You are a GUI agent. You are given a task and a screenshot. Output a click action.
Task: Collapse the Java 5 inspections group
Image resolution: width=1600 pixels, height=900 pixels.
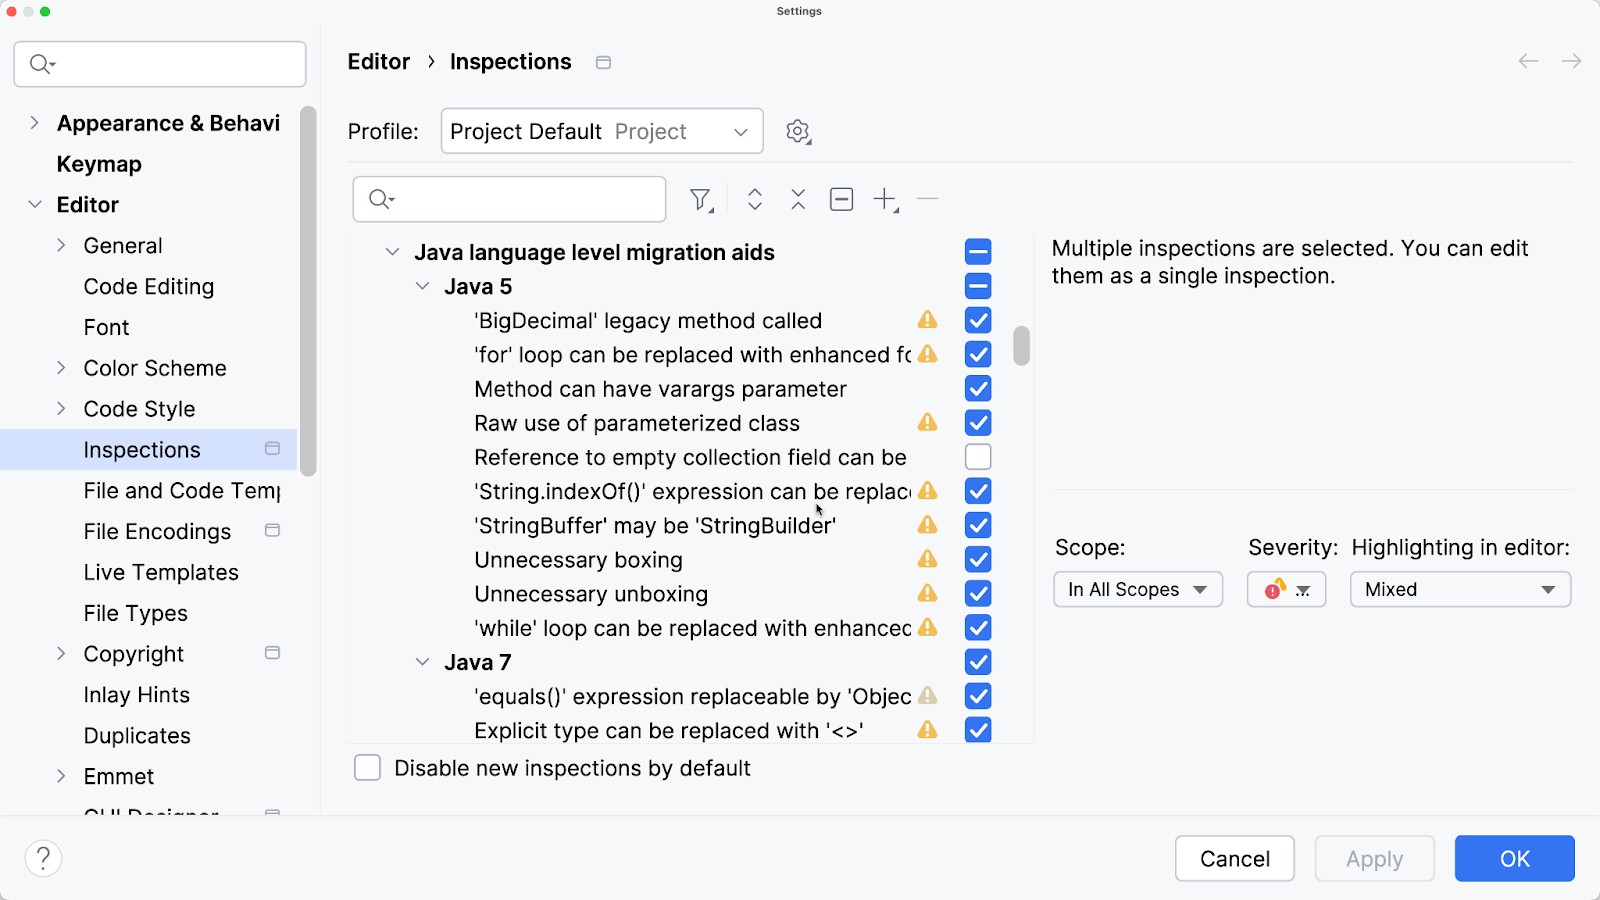[x=423, y=287]
